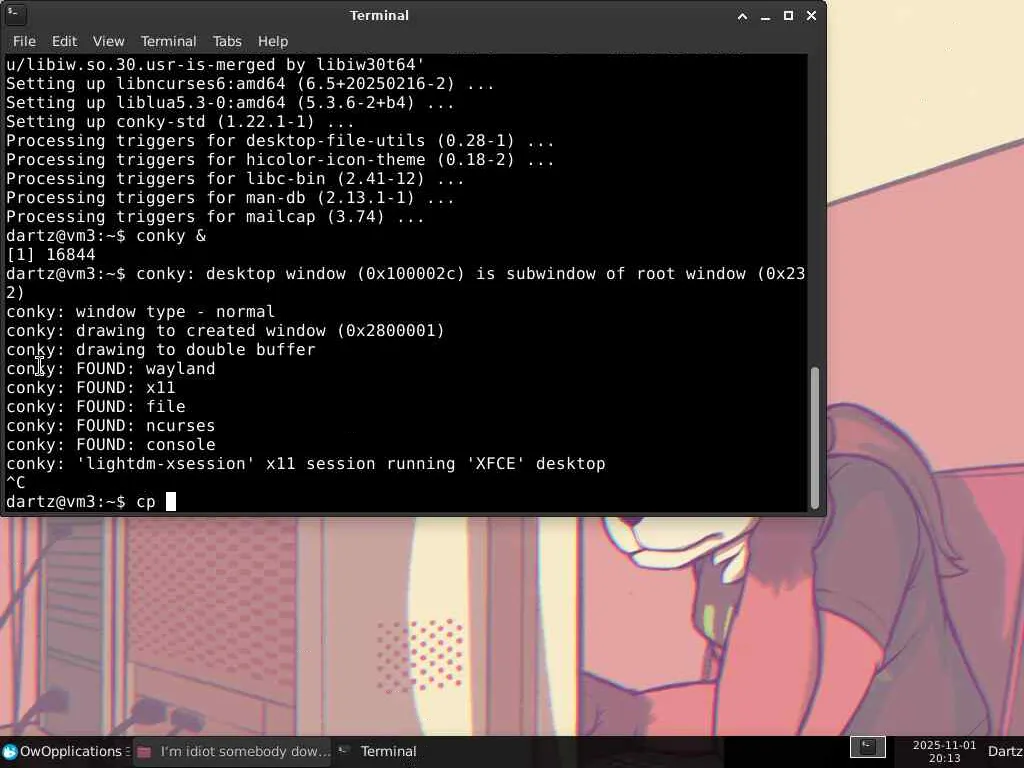
Task: Click 'conky: drawing to double buffer' line
Action: [x=161, y=349]
